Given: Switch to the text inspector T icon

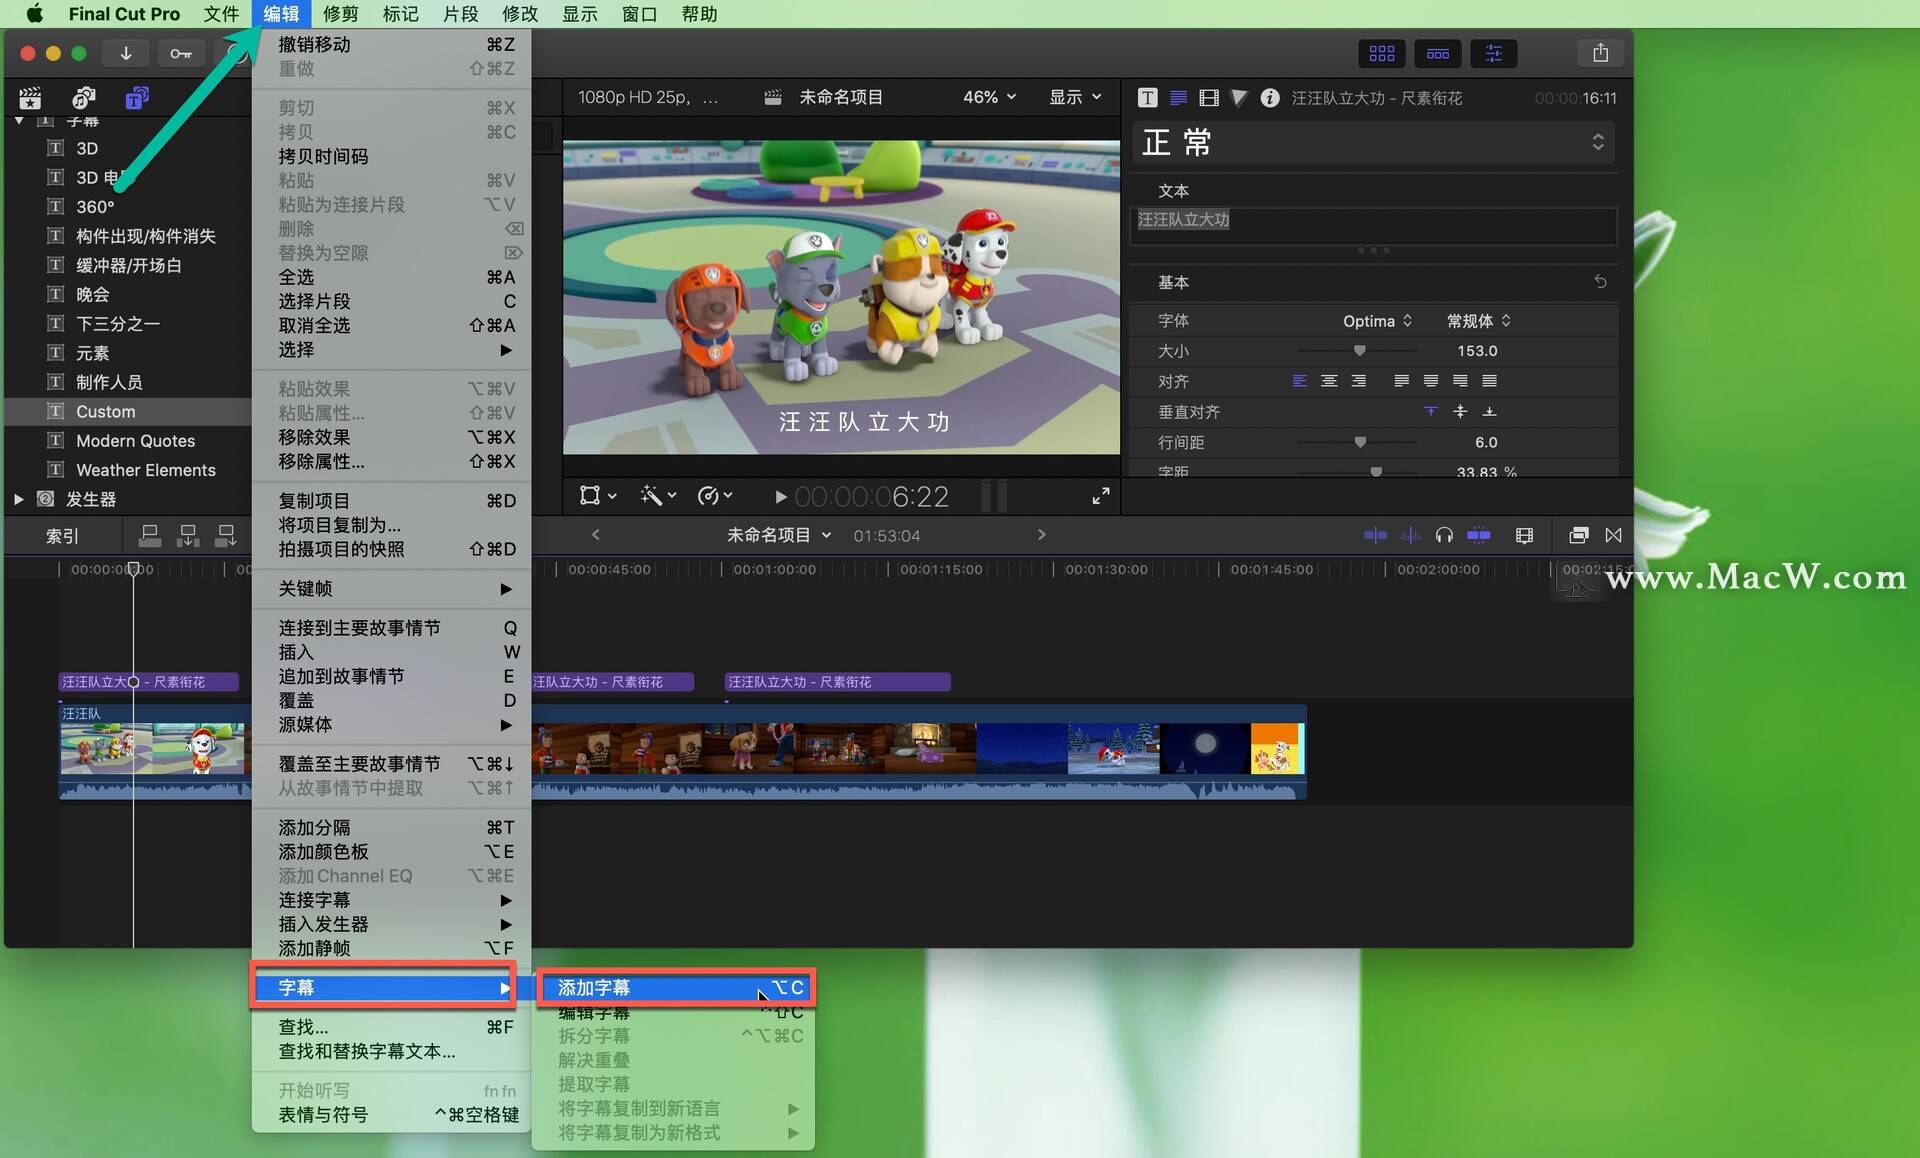Looking at the screenshot, I should click(x=1147, y=97).
